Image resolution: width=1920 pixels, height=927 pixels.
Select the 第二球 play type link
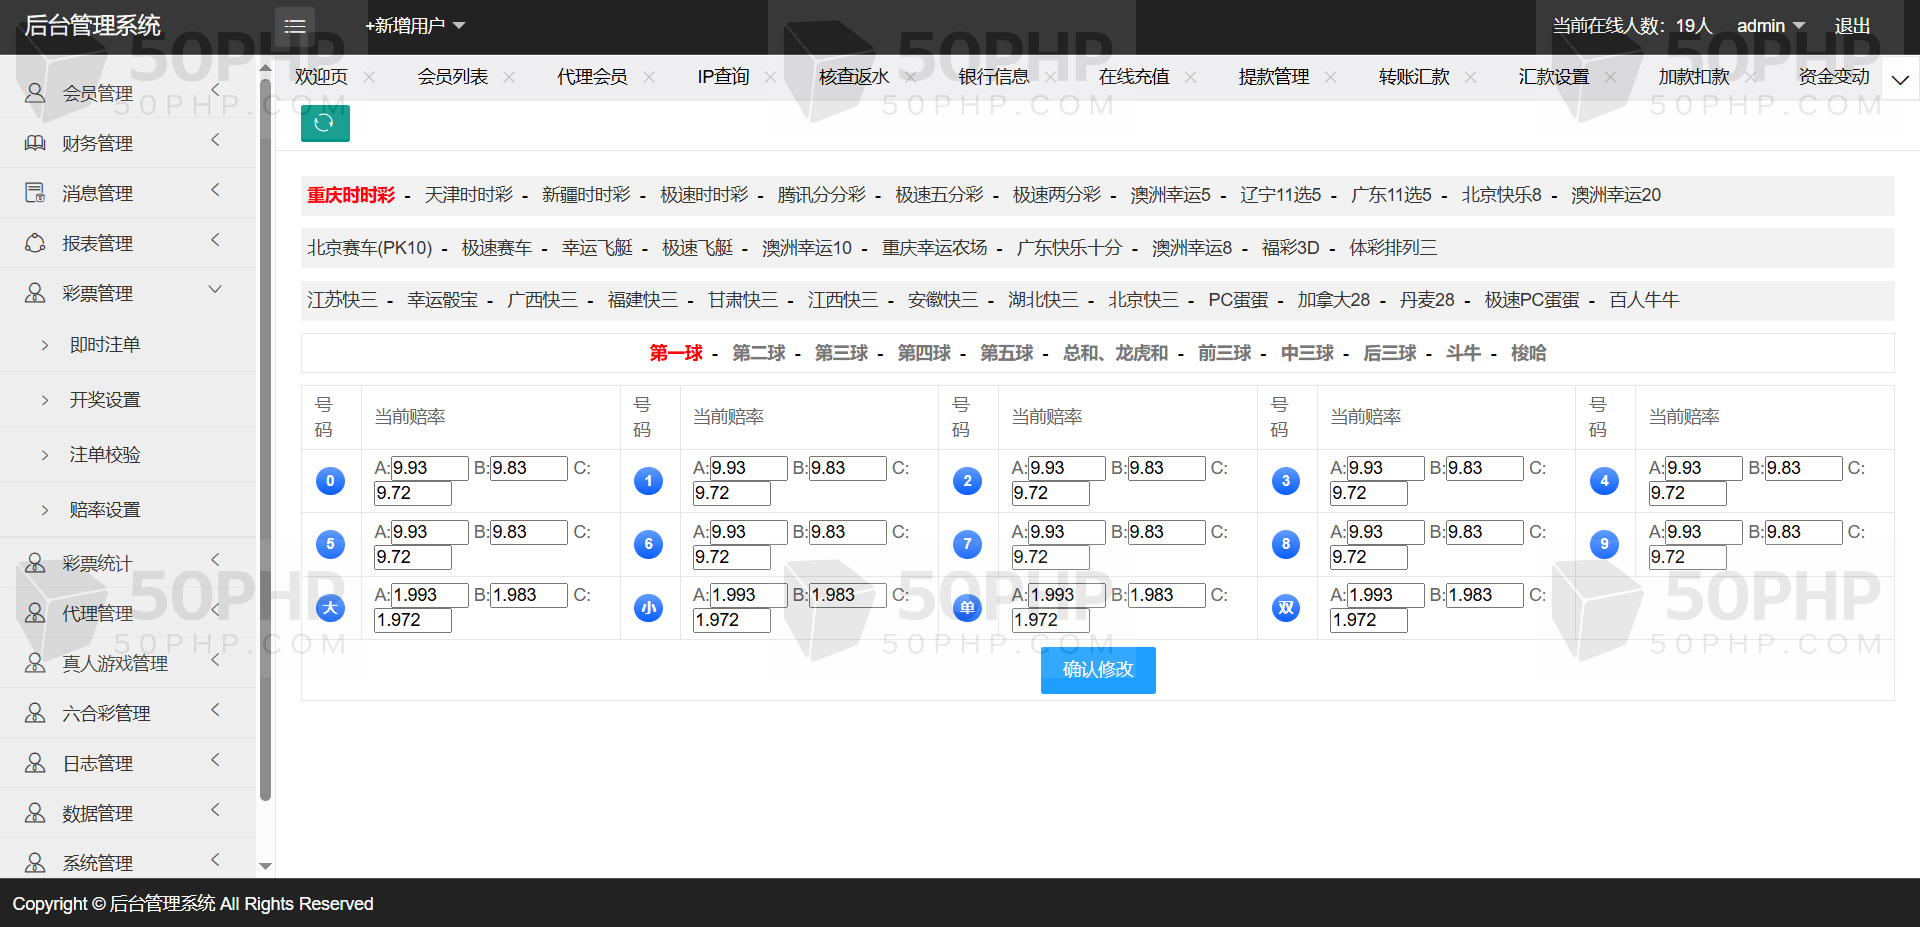click(758, 353)
